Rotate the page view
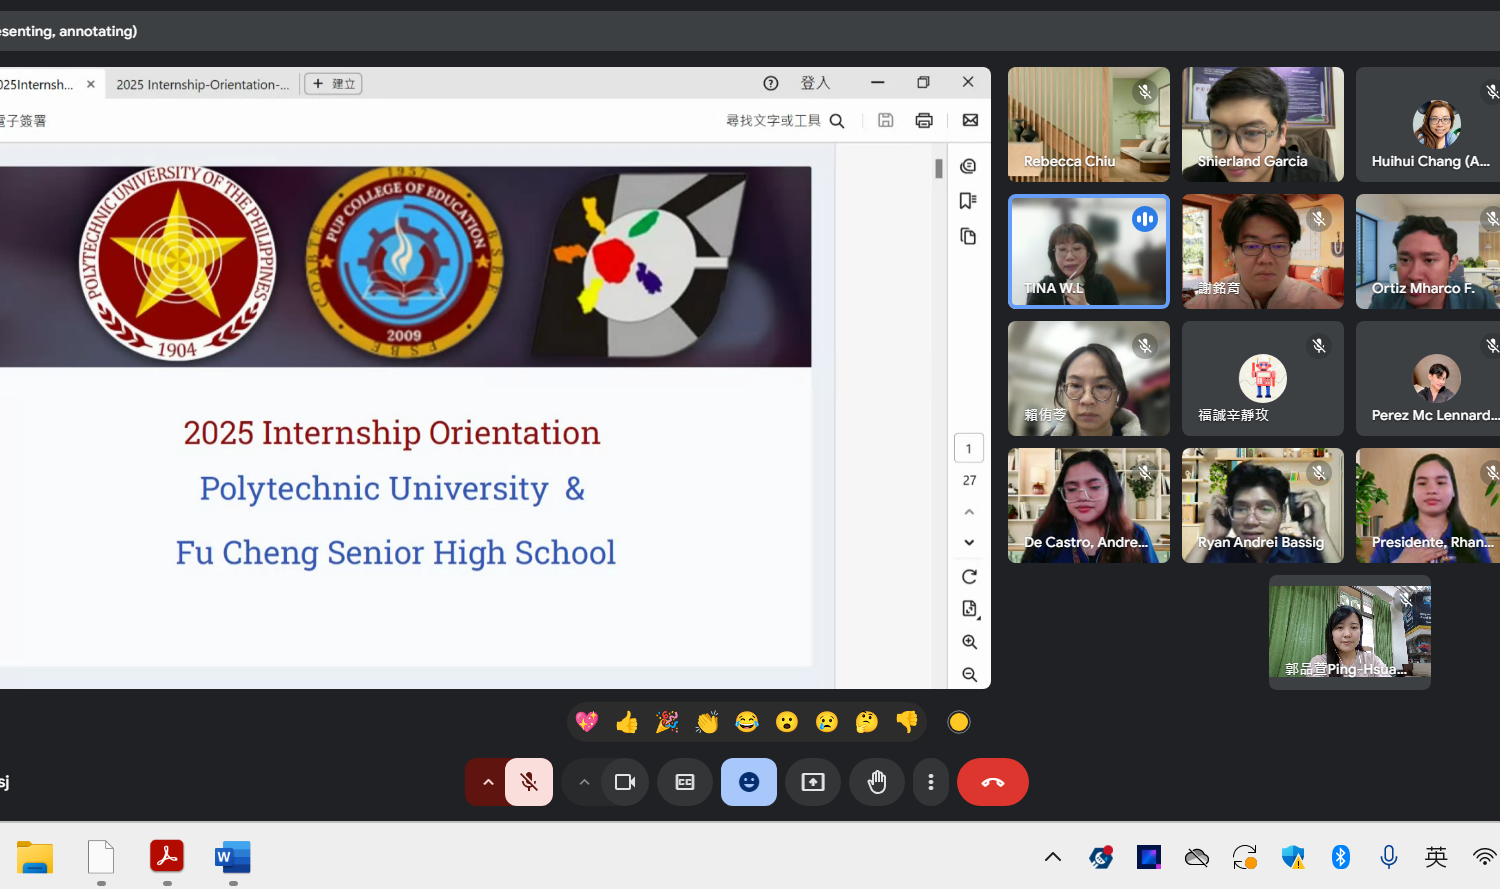The height and width of the screenshot is (889, 1500). click(969, 577)
